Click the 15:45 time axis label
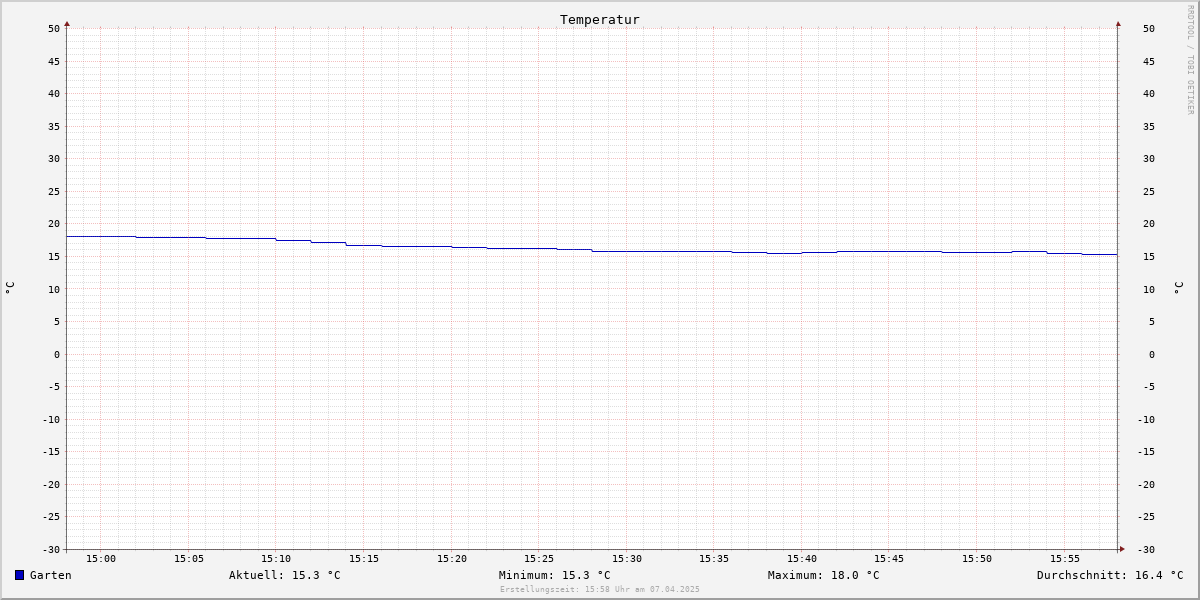1200x600 pixels. [889, 559]
